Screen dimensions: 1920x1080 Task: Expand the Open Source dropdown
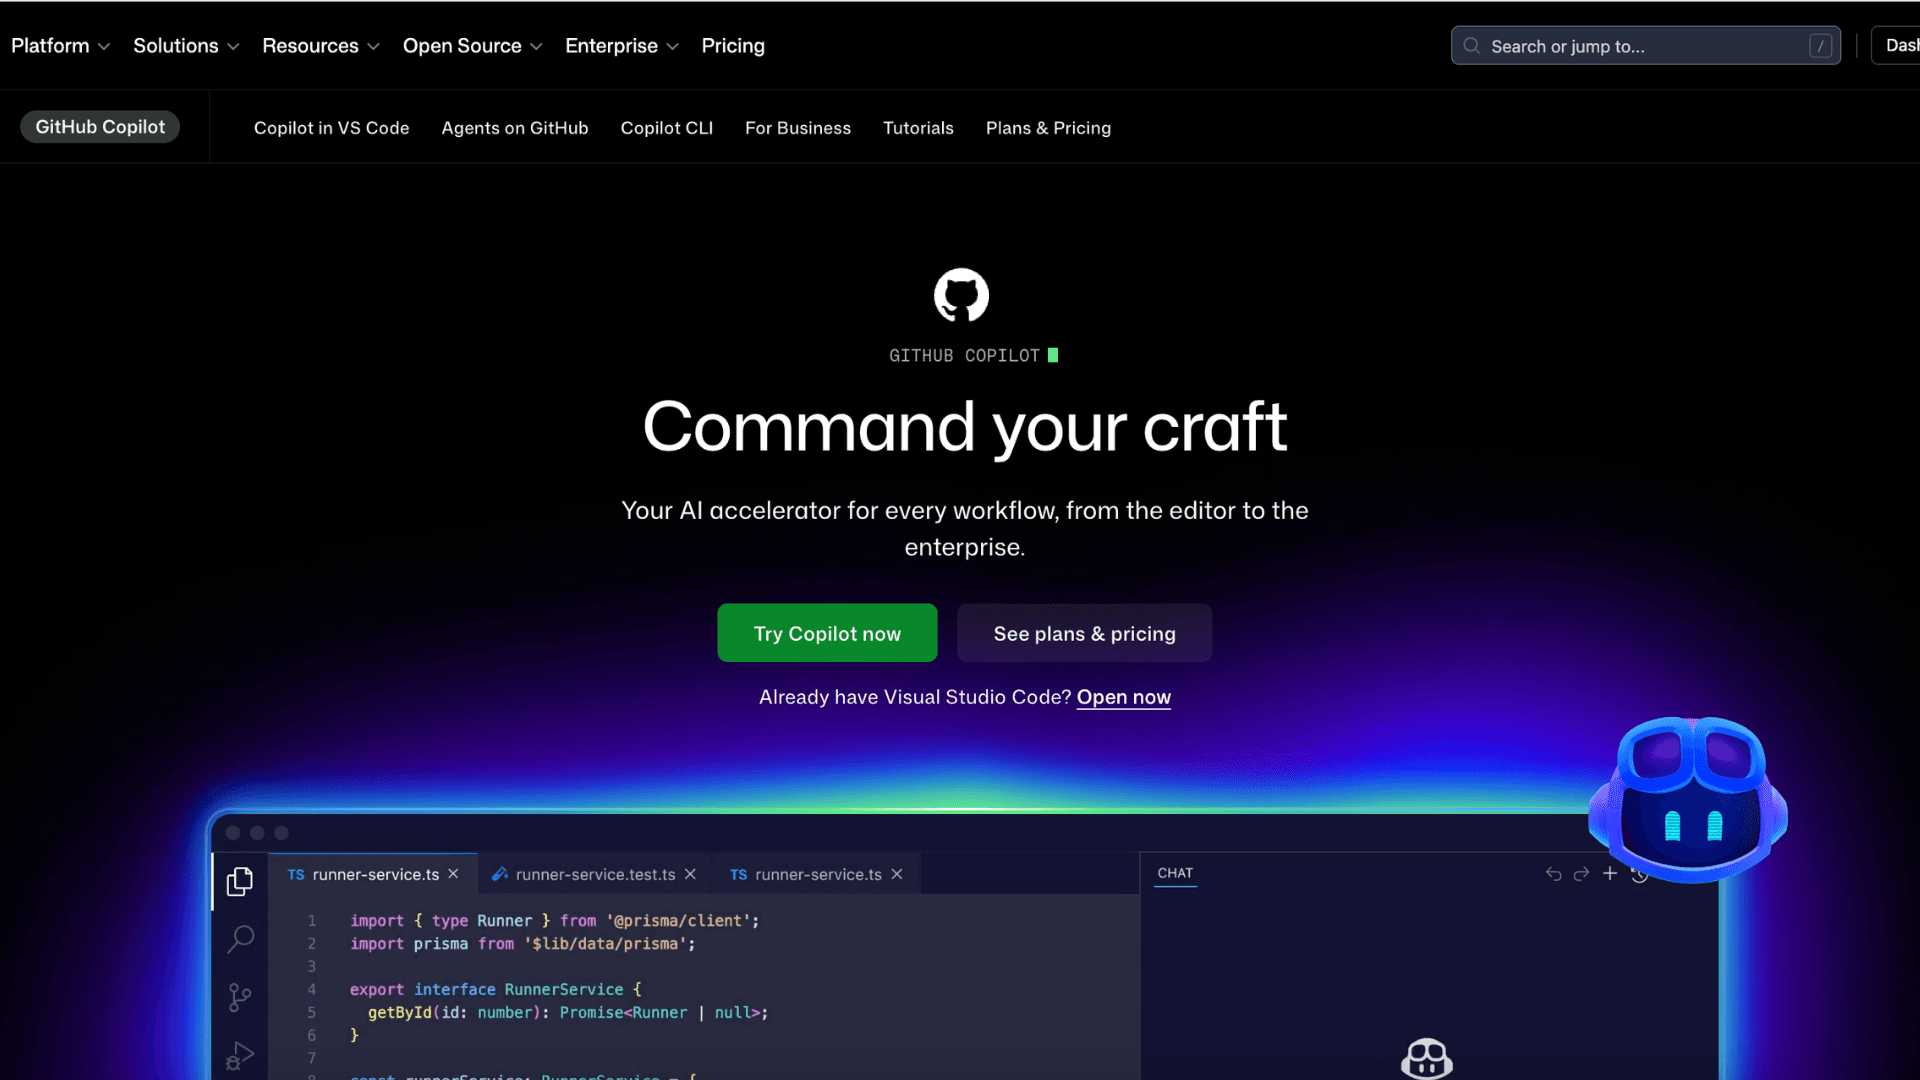(x=472, y=46)
